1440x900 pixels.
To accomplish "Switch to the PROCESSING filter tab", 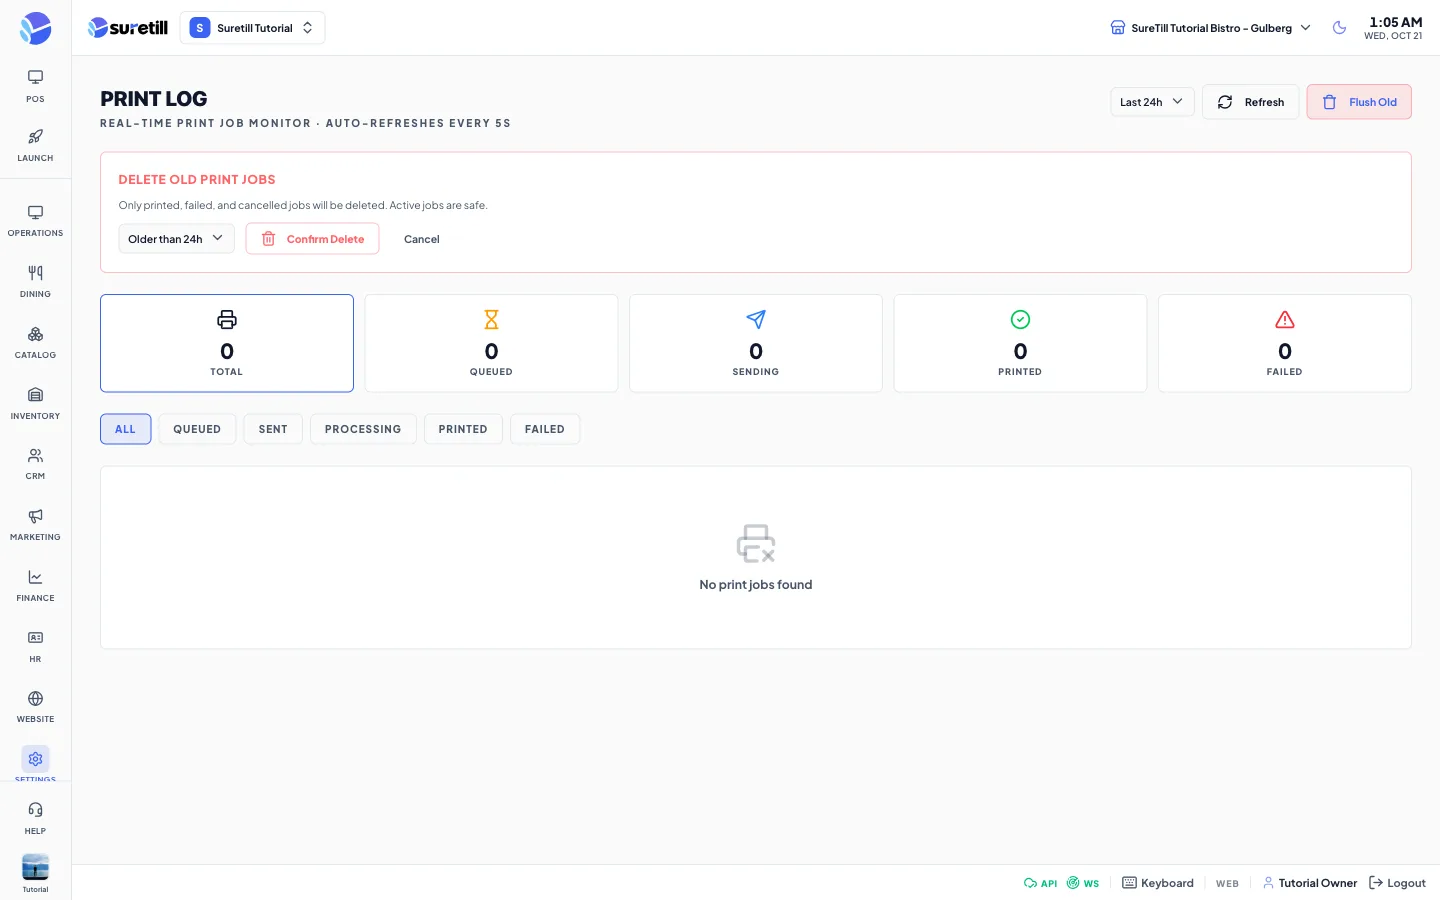I will [363, 429].
